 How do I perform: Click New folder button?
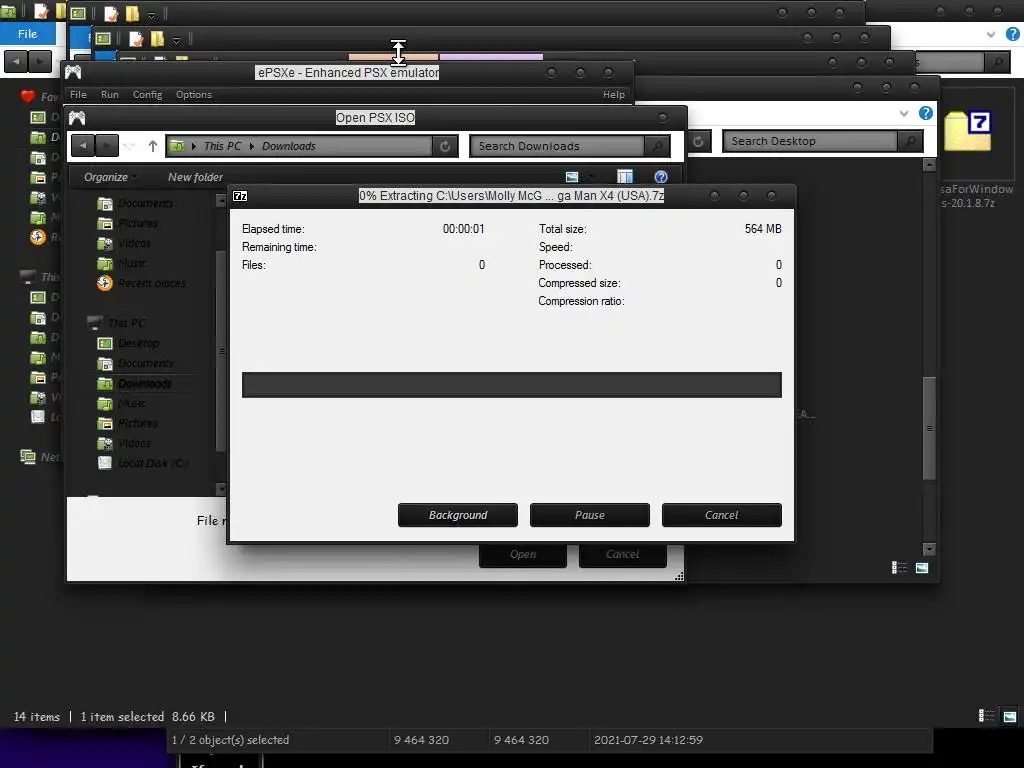(x=195, y=177)
